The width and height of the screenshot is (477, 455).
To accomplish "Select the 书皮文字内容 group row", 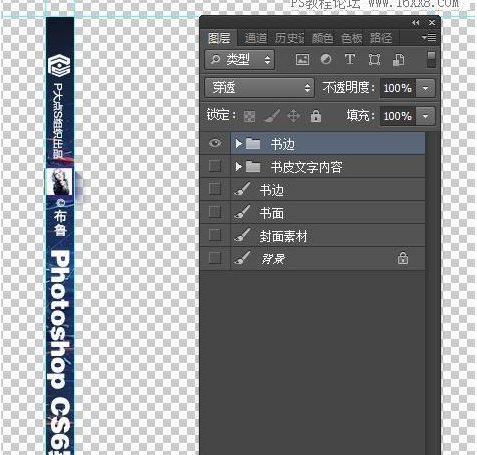I will click(328, 167).
